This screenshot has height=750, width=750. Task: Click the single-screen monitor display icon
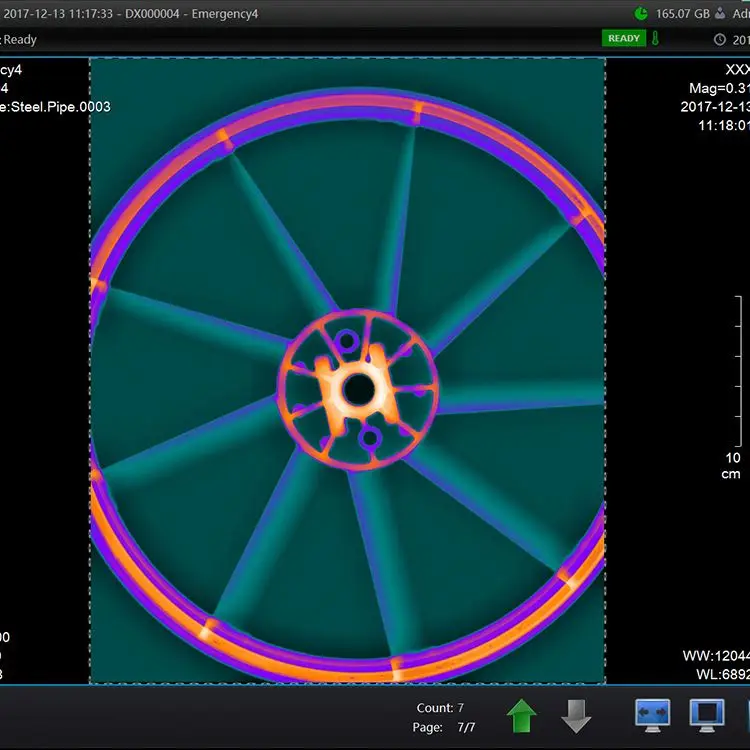(x=706, y=714)
